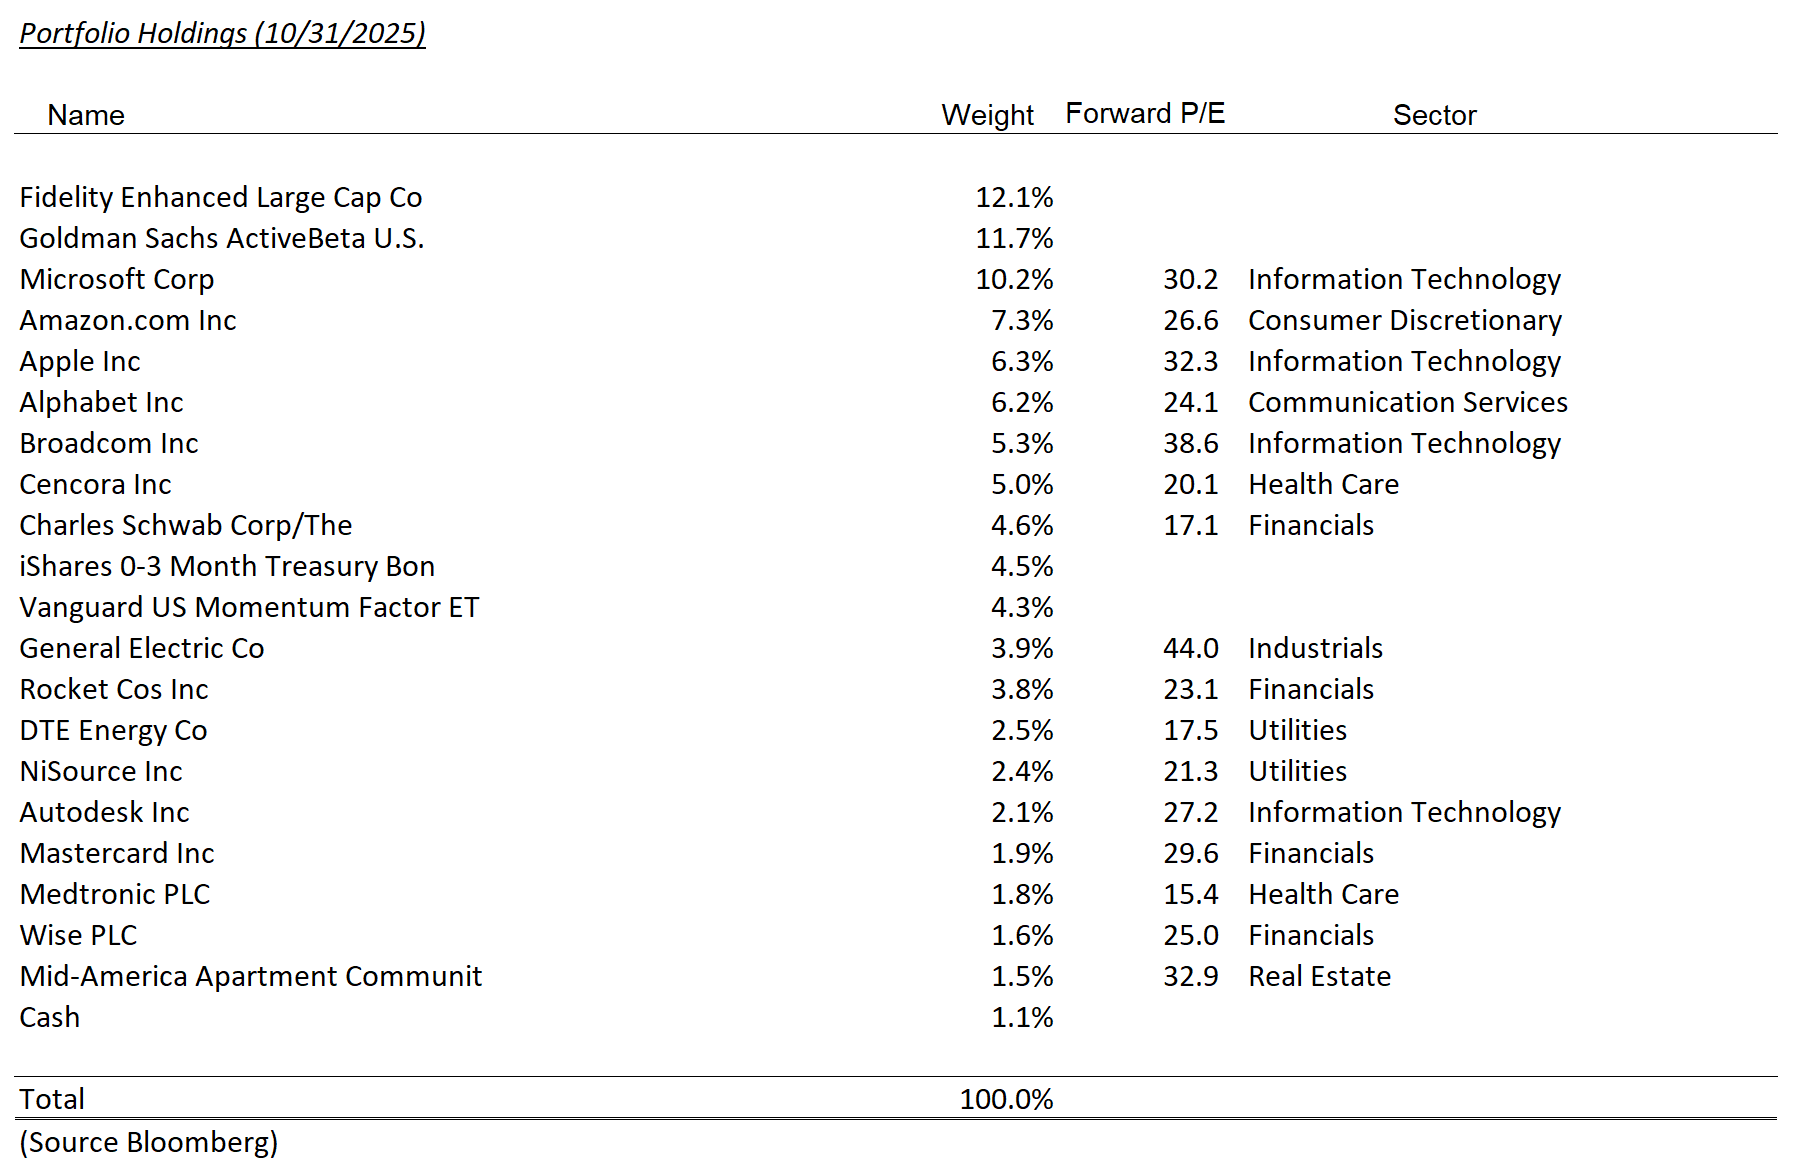The height and width of the screenshot is (1175, 1810).
Task: Select Charles Schwab Corp/The row name
Action: click(186, 525)
